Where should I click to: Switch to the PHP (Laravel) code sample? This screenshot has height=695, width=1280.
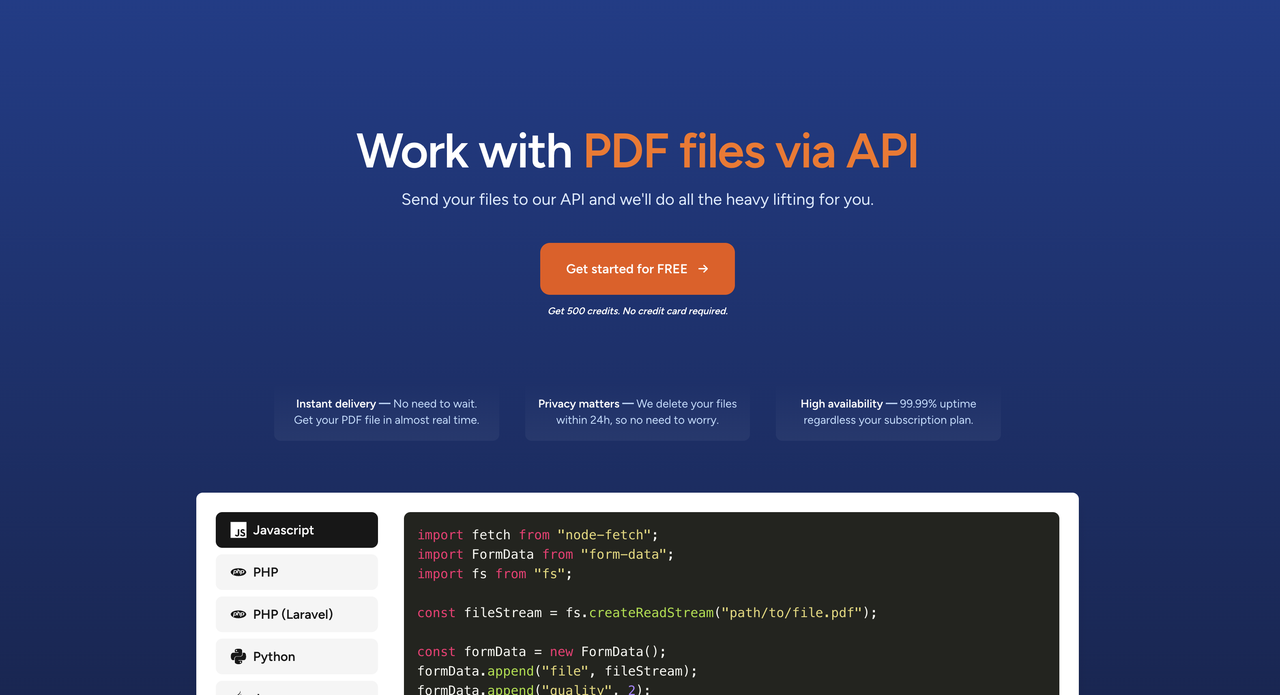click(x=296, y=614)
